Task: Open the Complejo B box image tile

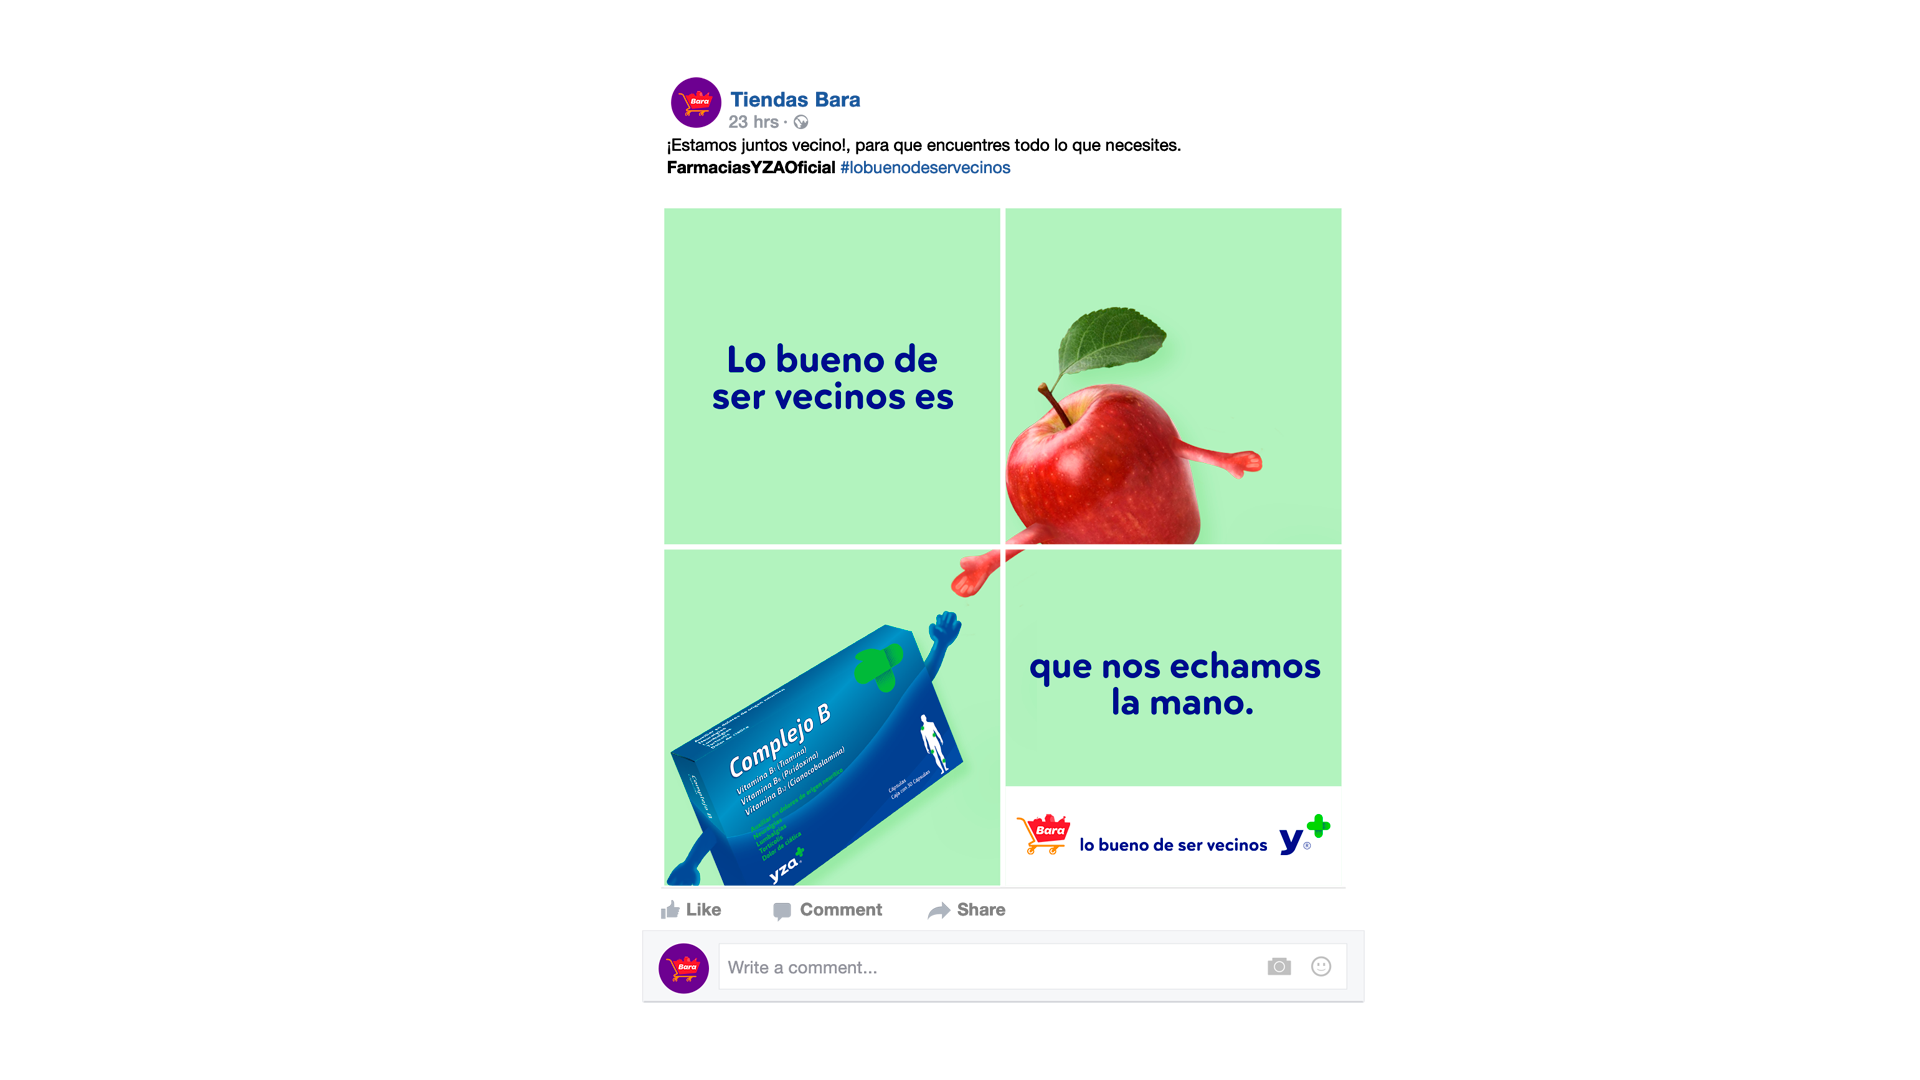Action: (x=832, y=717)
